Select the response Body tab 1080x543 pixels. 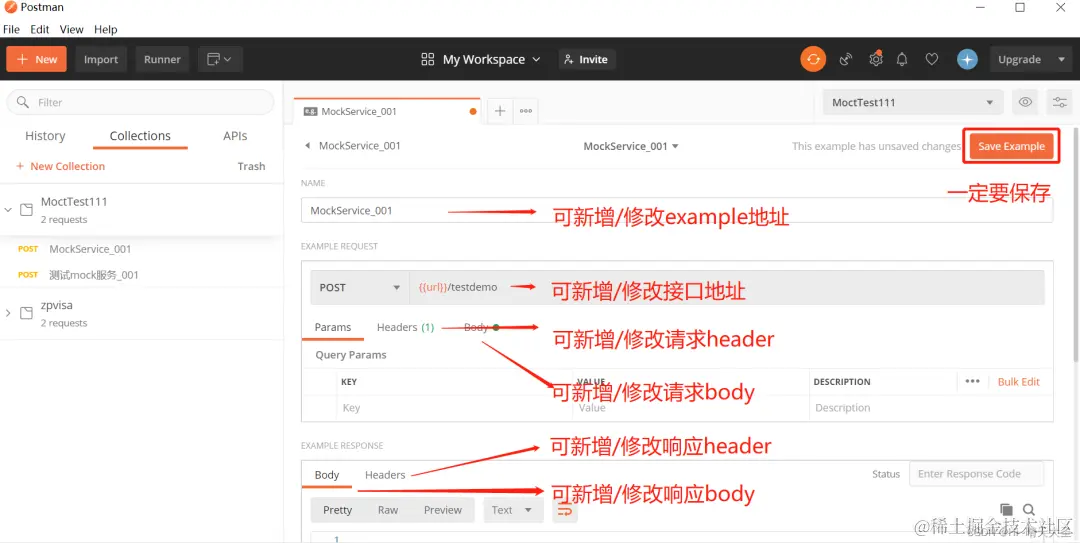point(326,475)
